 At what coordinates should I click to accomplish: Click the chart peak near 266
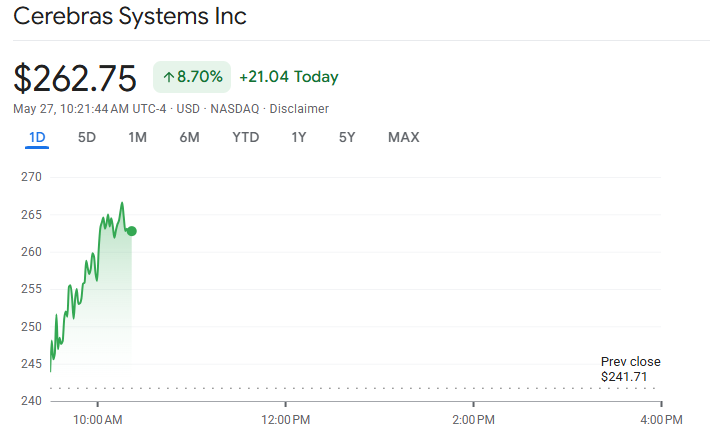click(122, 203)
